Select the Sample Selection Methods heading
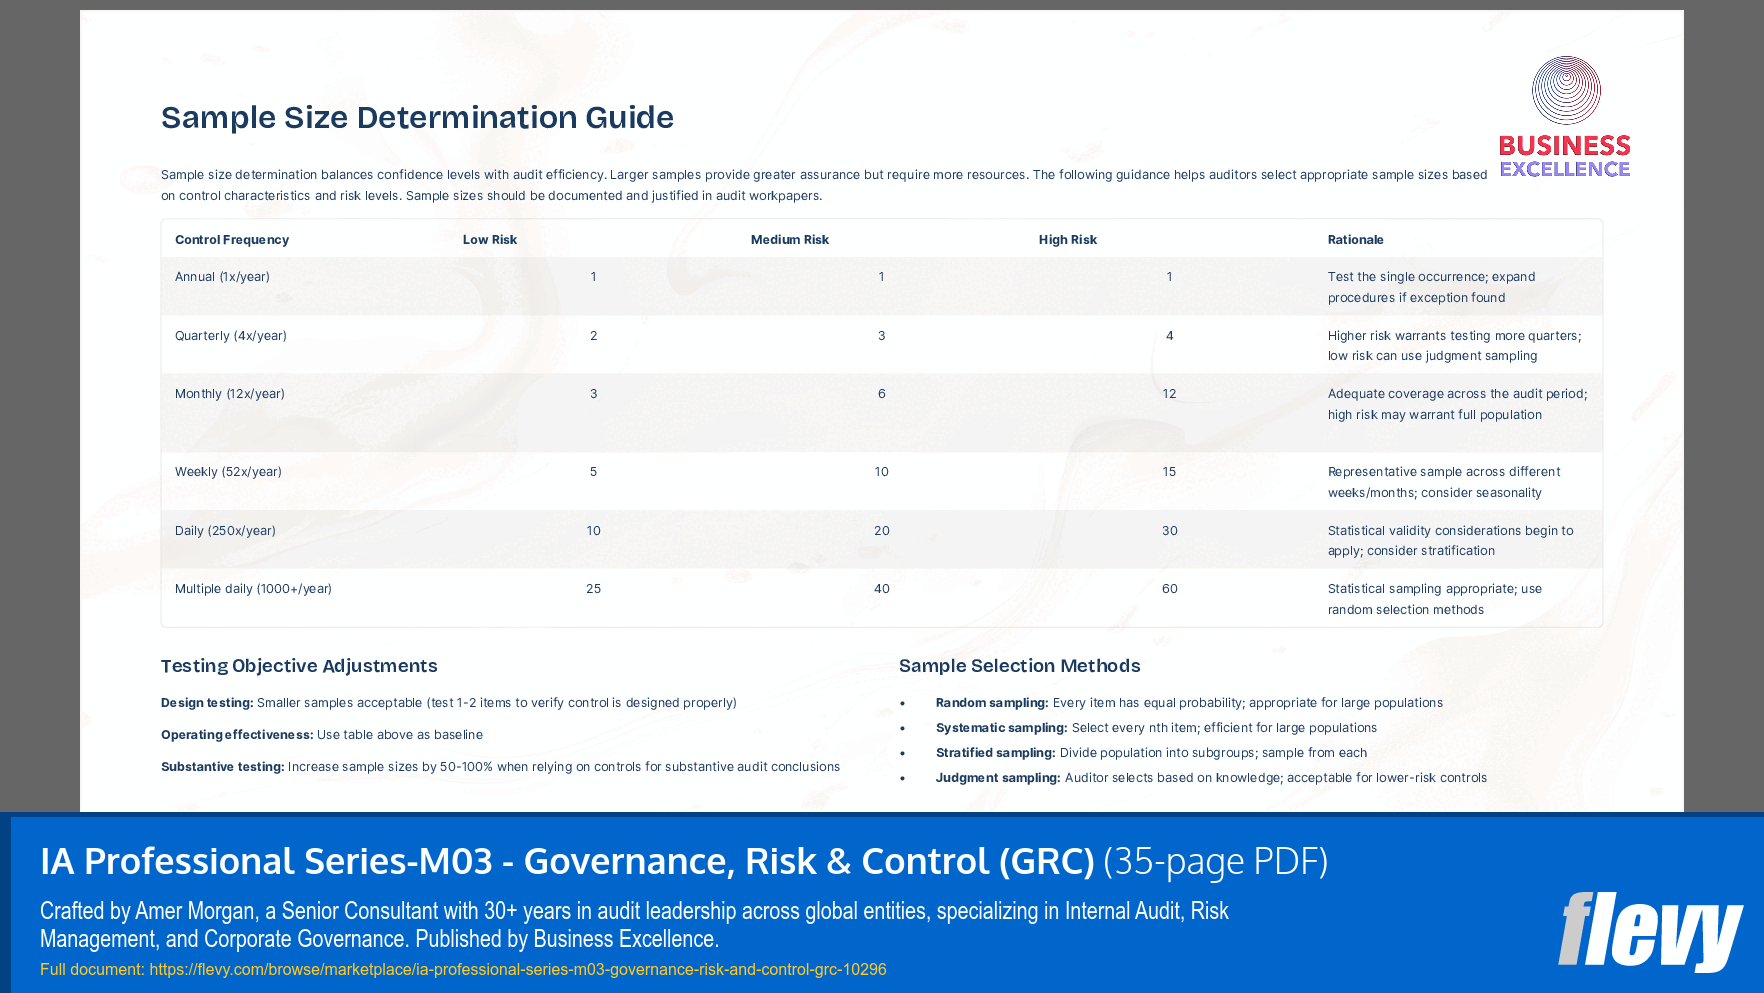1764x993 pixels. 1020,666
